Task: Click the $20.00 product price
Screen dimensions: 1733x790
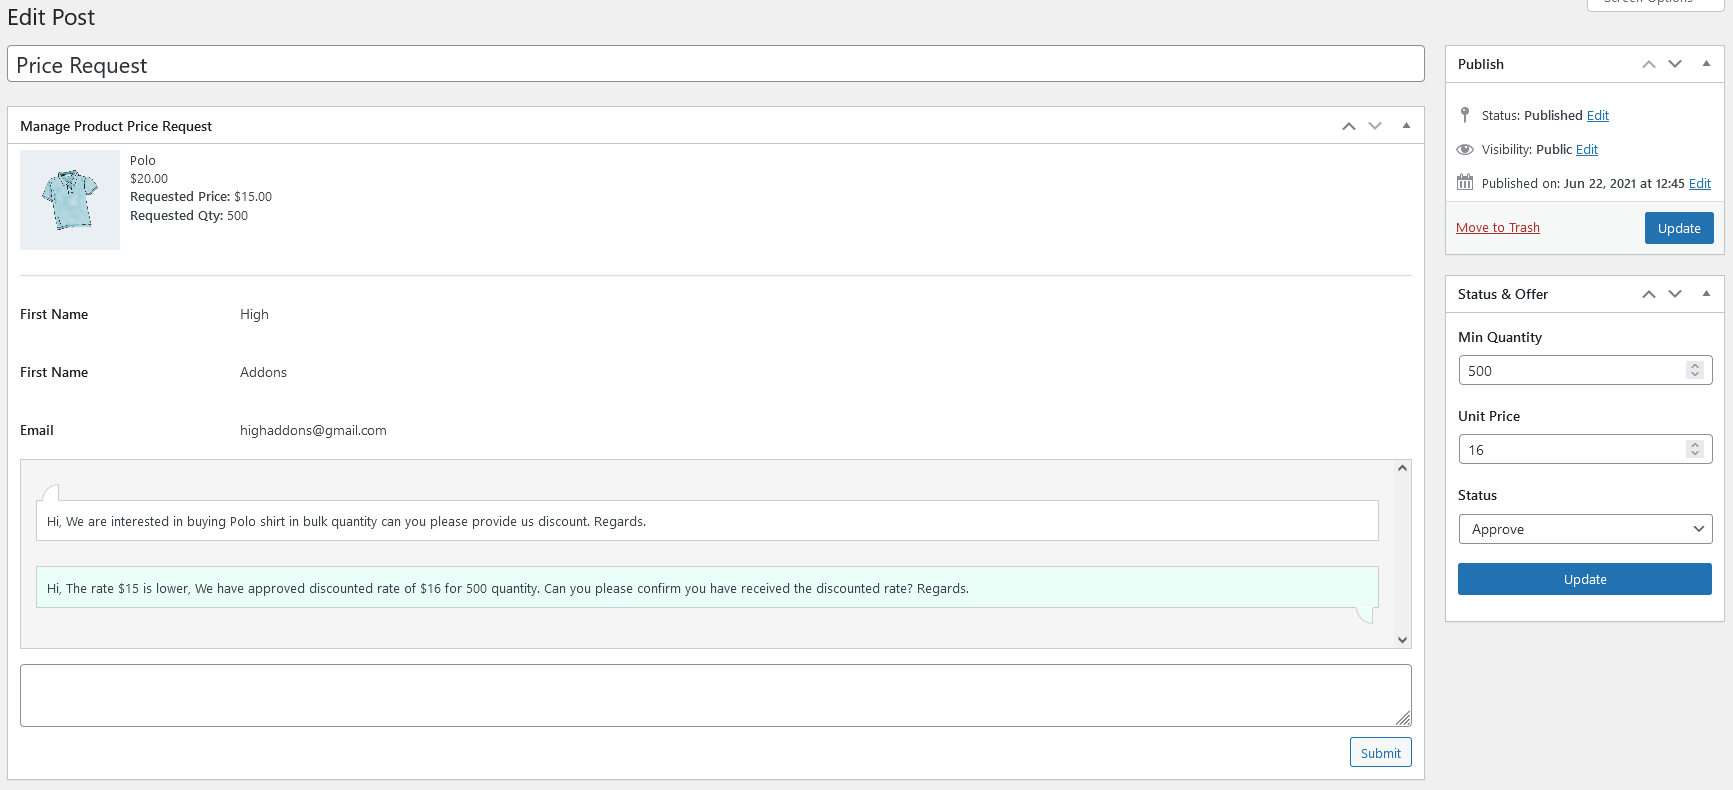Action: coord(149,179)
